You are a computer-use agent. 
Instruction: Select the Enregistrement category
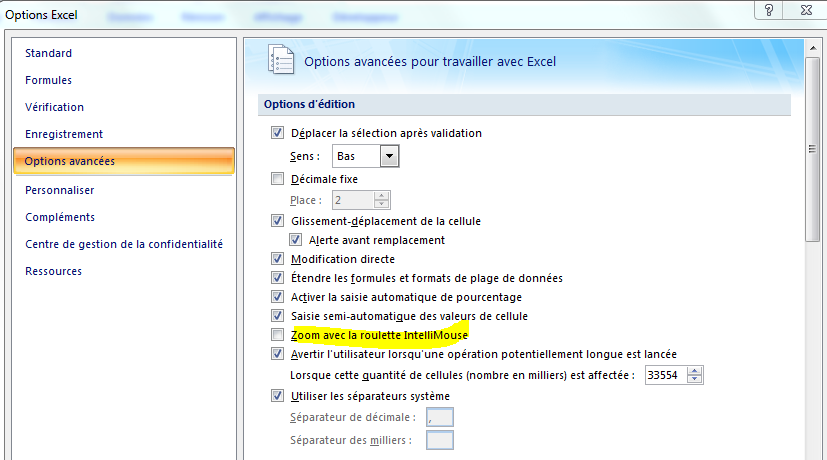[64, 134]
